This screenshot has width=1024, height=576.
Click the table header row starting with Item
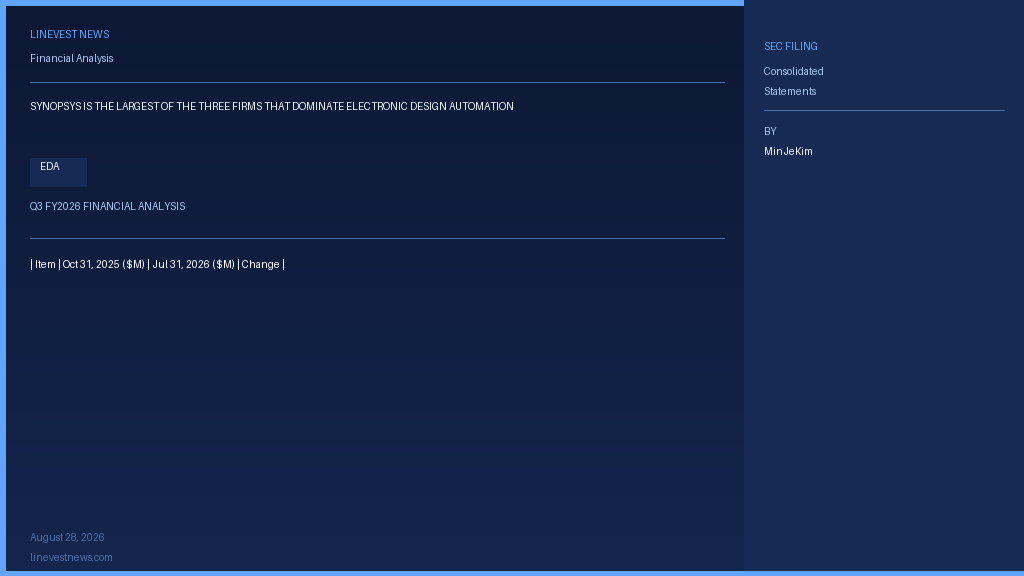click(157, 264)
